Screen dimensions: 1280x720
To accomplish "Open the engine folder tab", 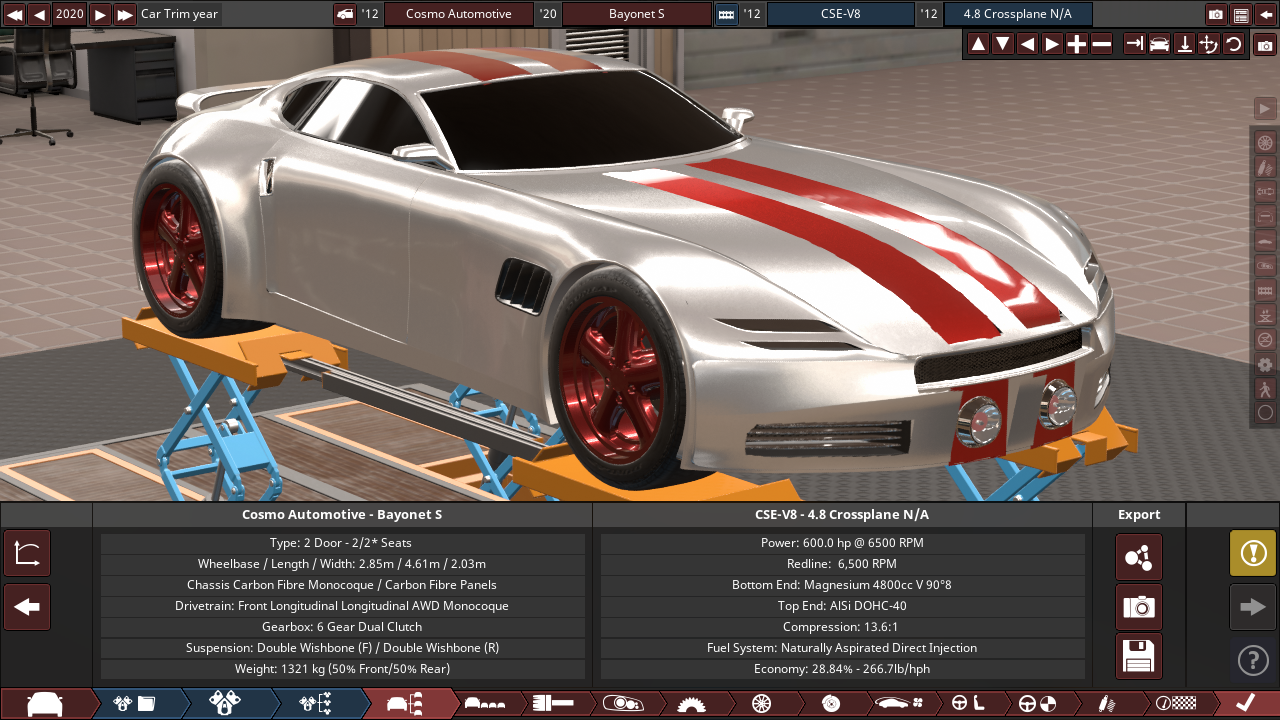I will point(135,703).
